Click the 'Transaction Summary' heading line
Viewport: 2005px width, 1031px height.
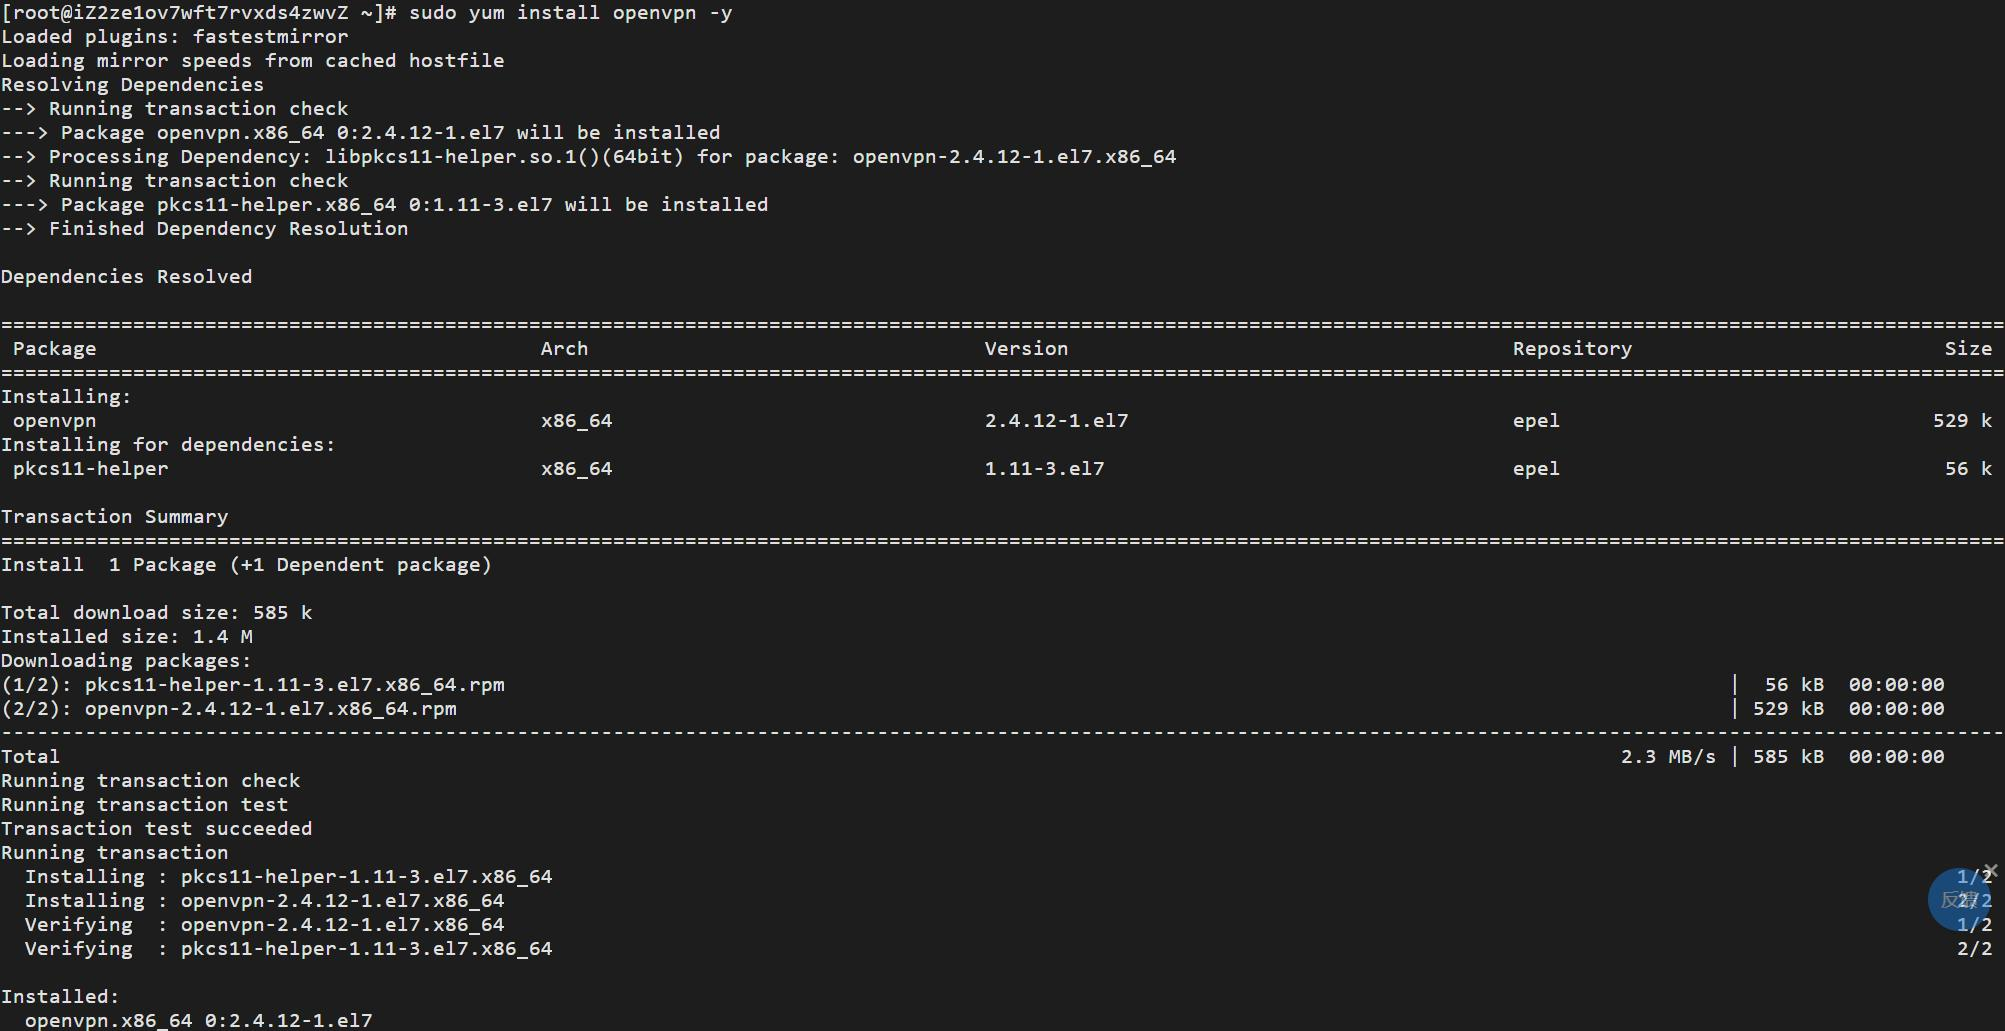[114, 517]
